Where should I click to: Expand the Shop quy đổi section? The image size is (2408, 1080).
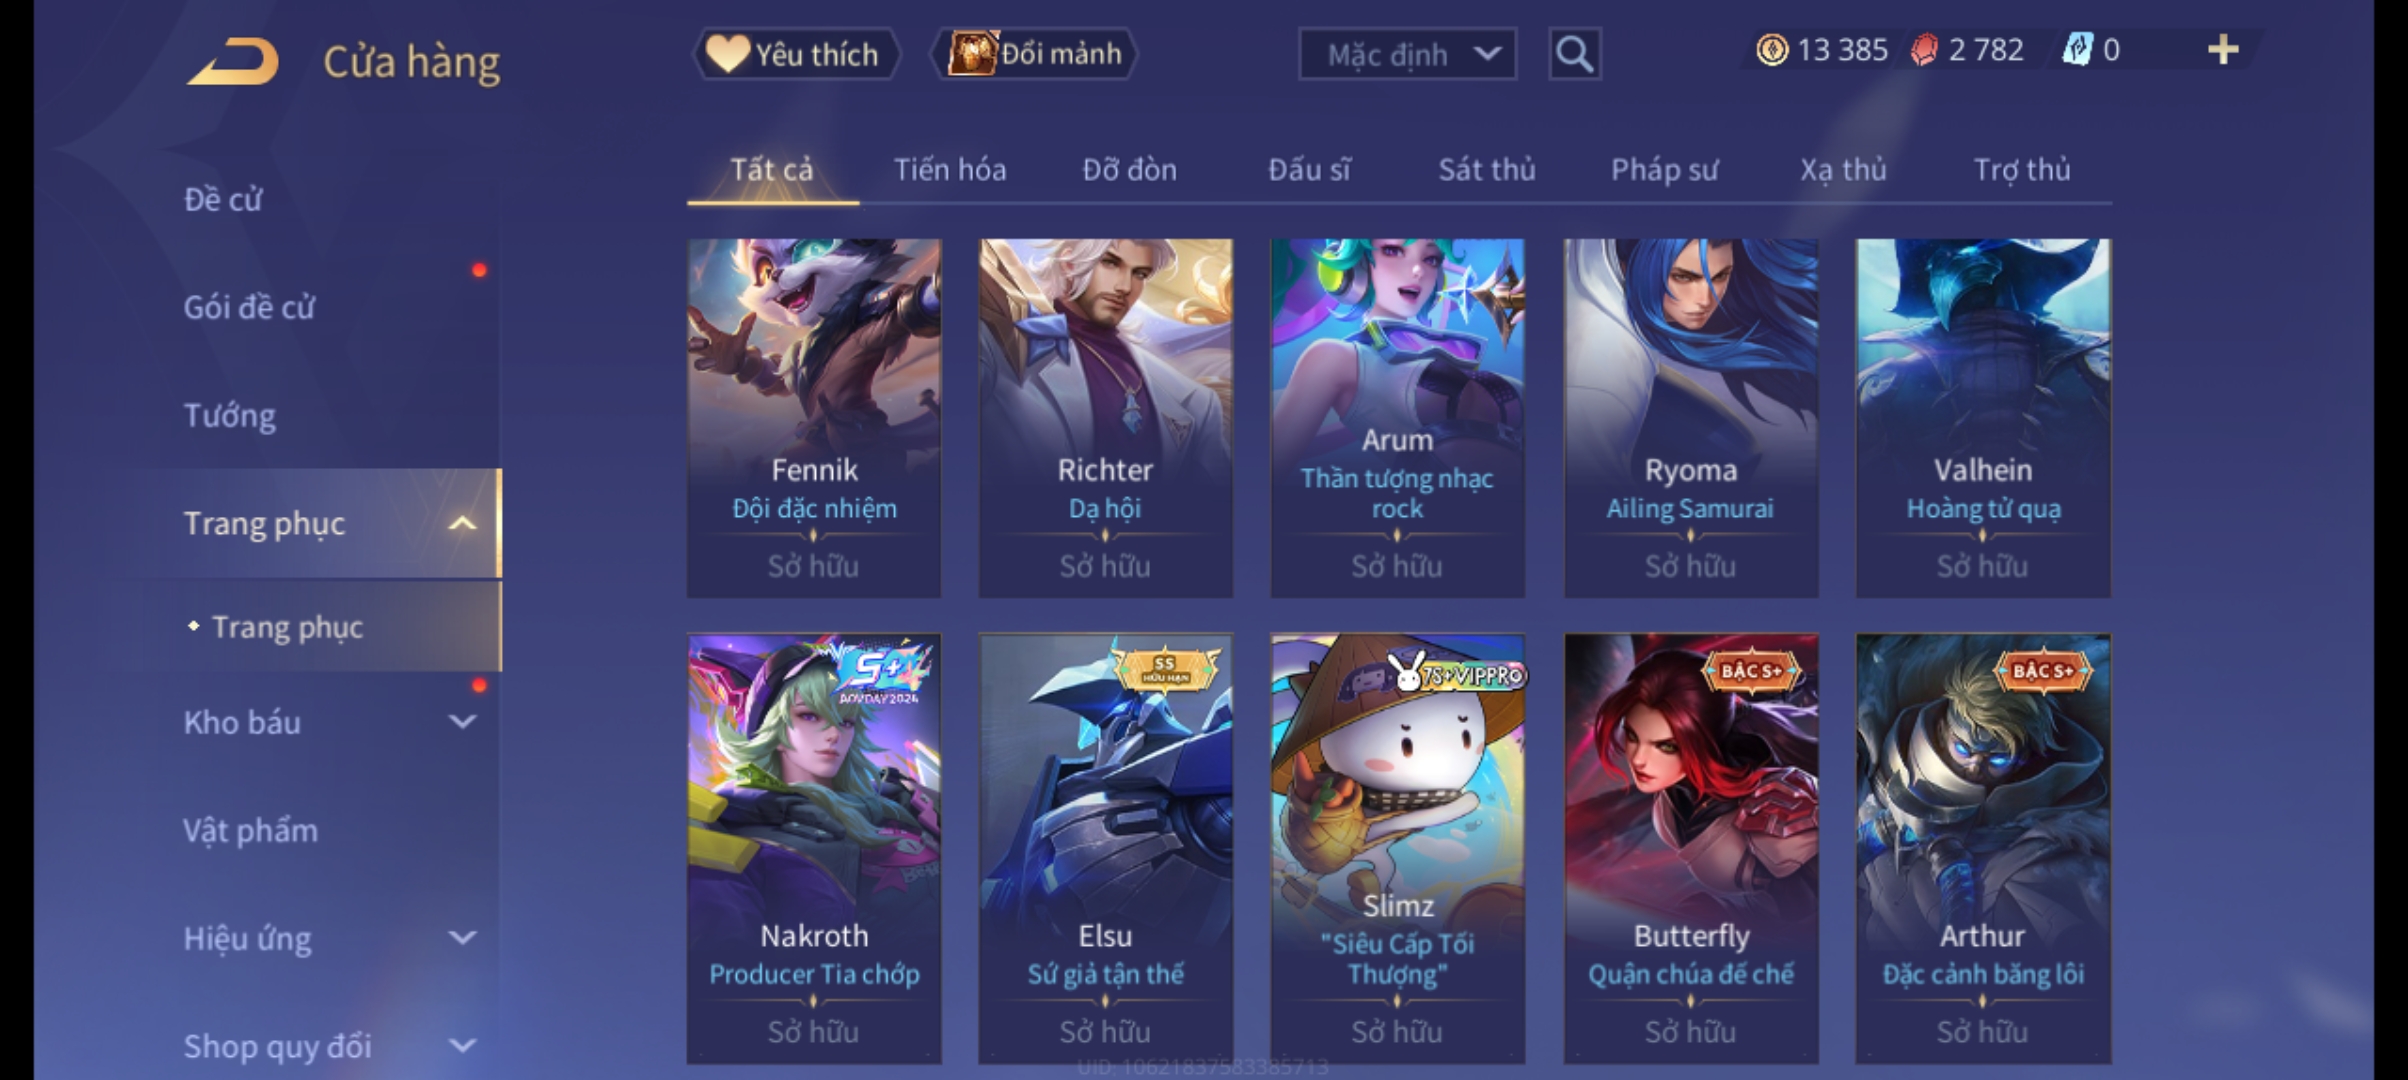462,1045
